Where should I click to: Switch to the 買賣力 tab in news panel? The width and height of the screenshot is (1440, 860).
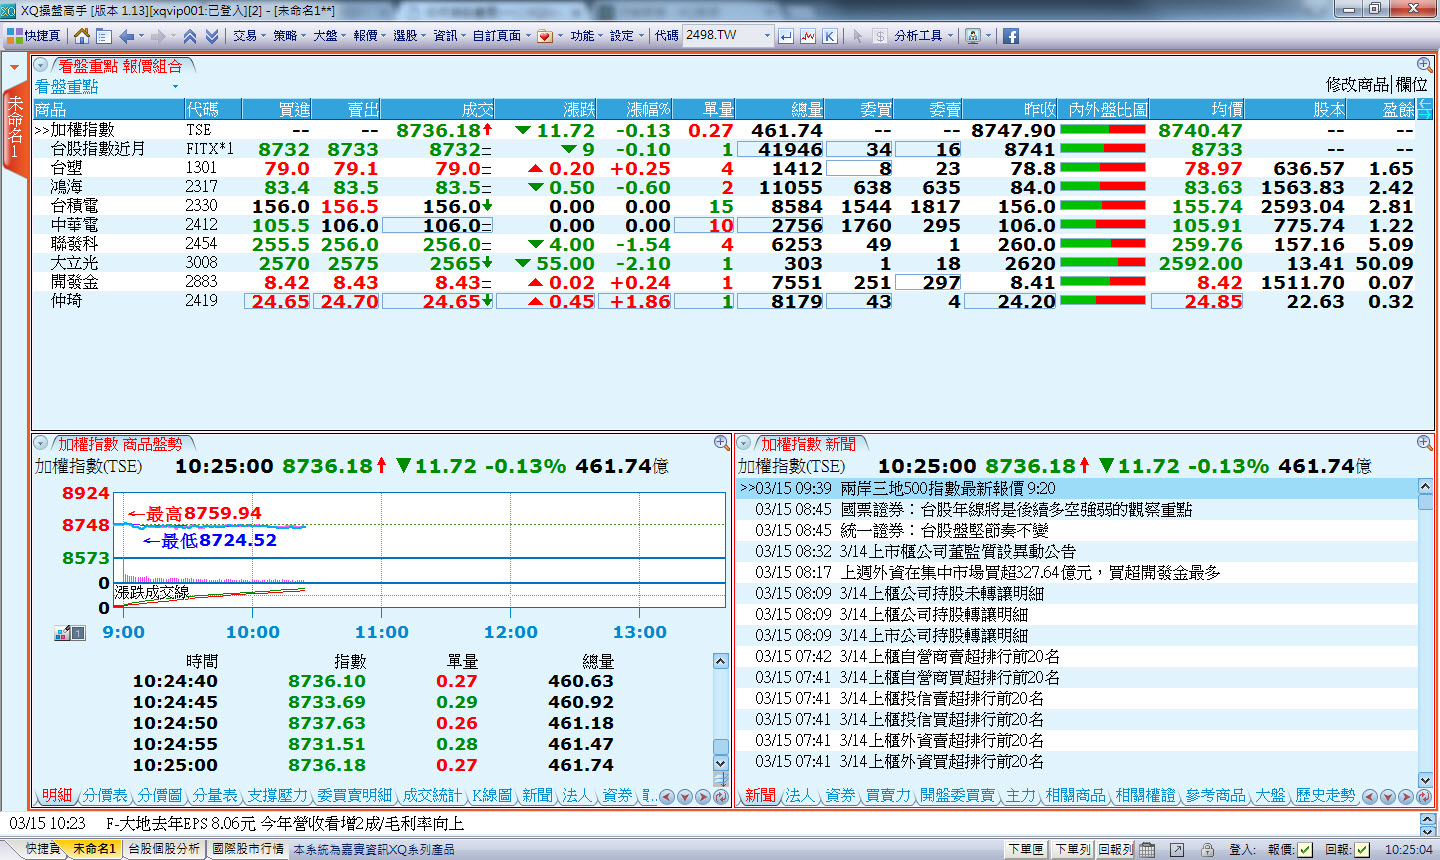[x=888, y=796]
